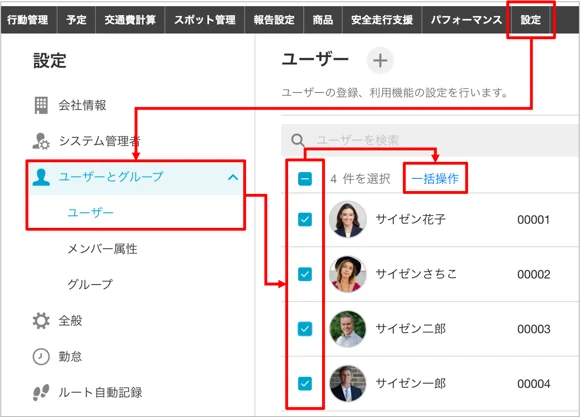The image size is (580, 417).
Task: Open ルート自動記録 settings
Action: (100, 393)
